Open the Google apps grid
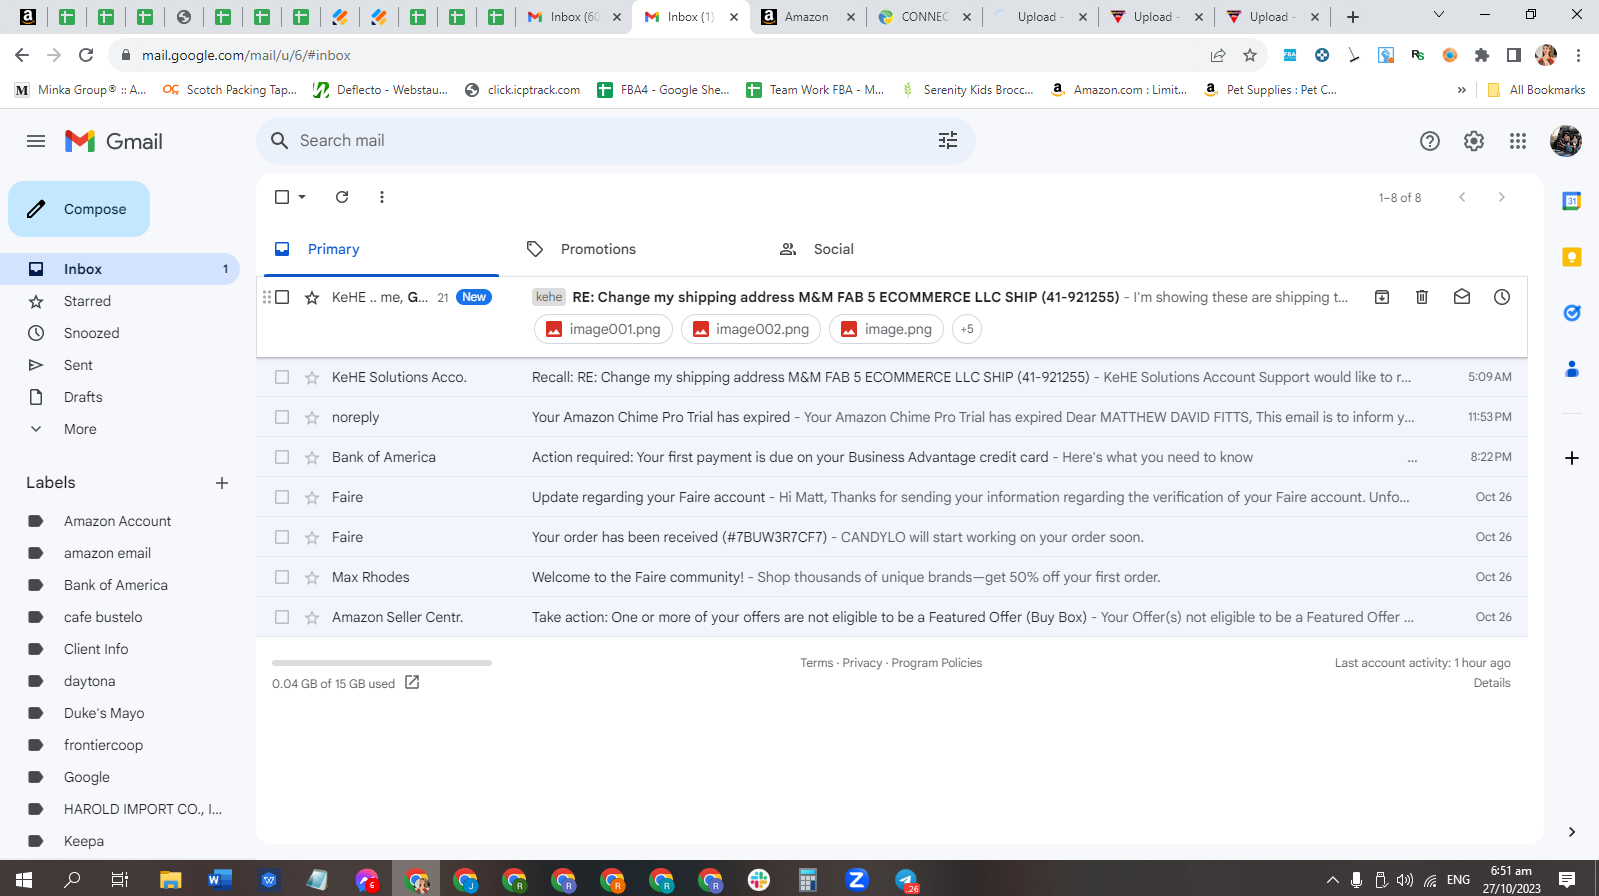 click(1518, 141)
